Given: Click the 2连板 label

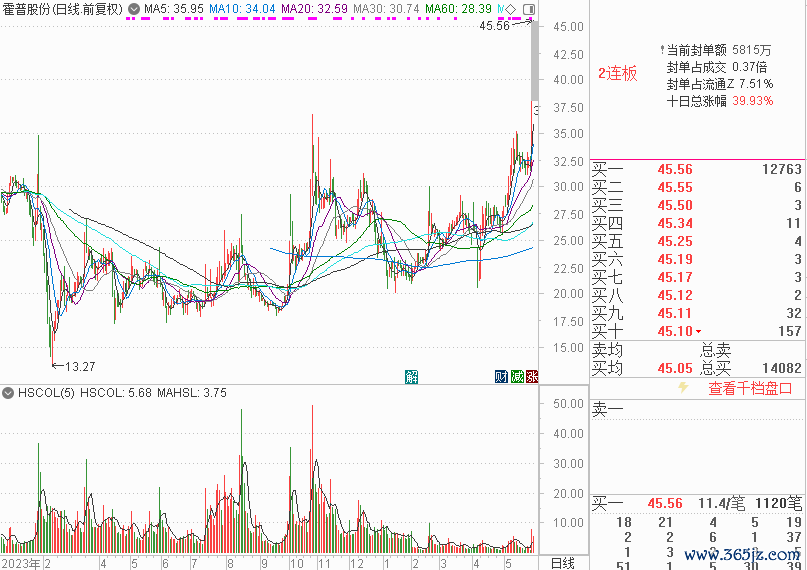Looking at the screenshot, I should point(617,73).
